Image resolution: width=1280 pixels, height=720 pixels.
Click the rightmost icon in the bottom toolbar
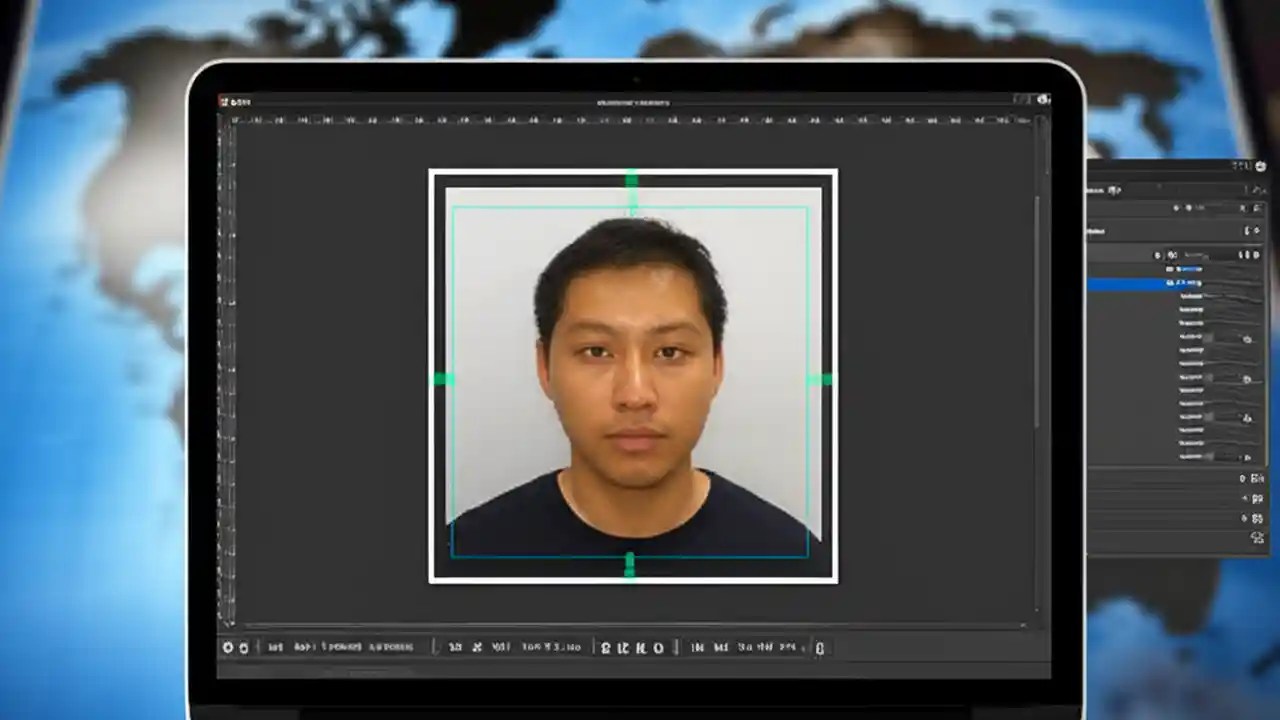pyautogui.click(x=818, y=648)
